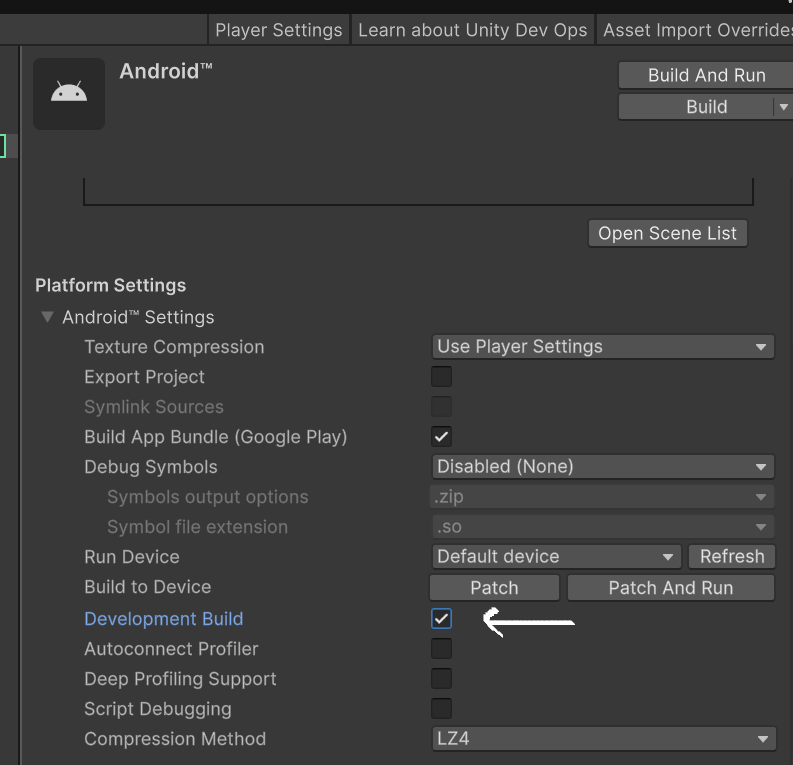
Task: Enable the Autoconnect Profiler checkbox
Action: 441,649
